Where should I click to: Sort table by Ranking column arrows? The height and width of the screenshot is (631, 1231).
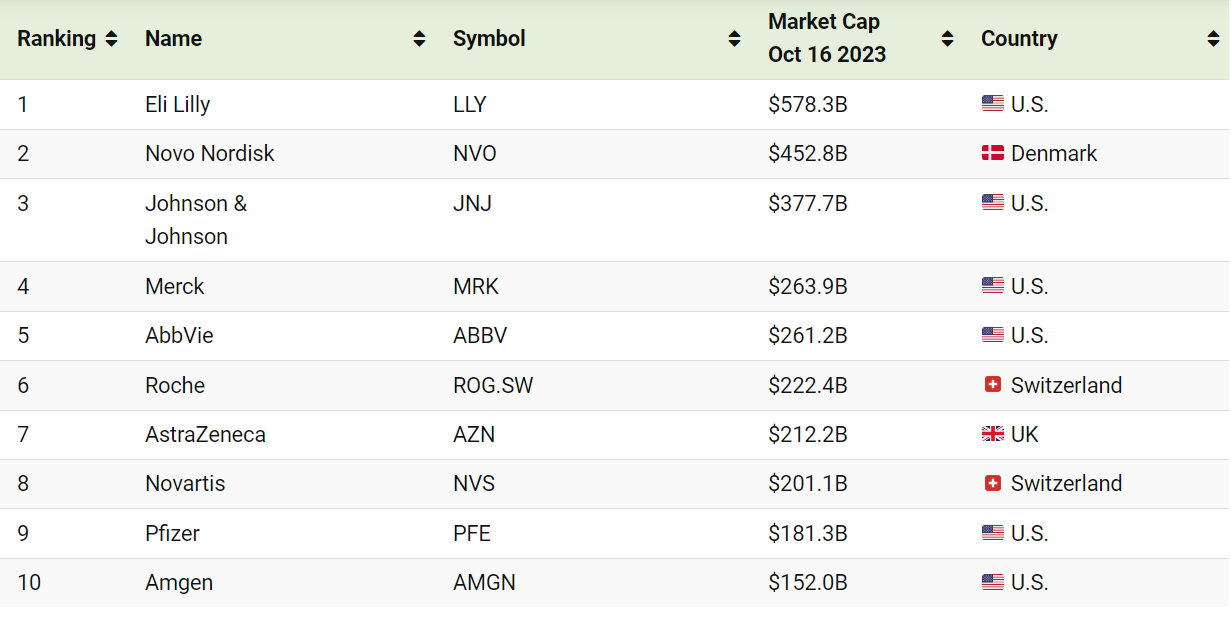click(111, 39)
